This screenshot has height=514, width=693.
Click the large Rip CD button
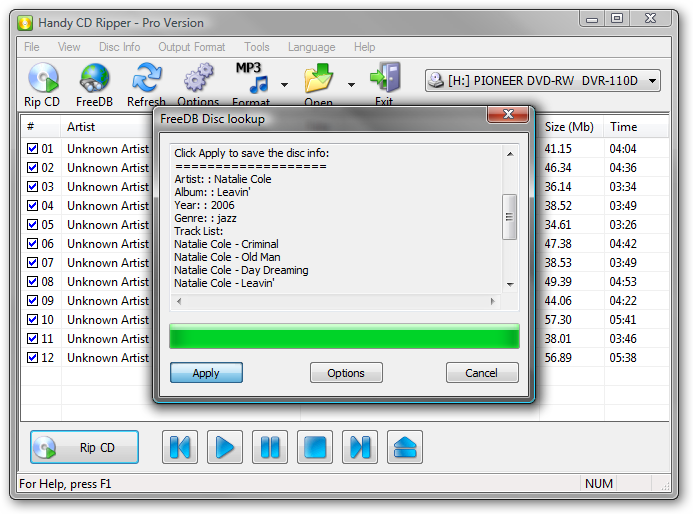[x=84, y=447]
